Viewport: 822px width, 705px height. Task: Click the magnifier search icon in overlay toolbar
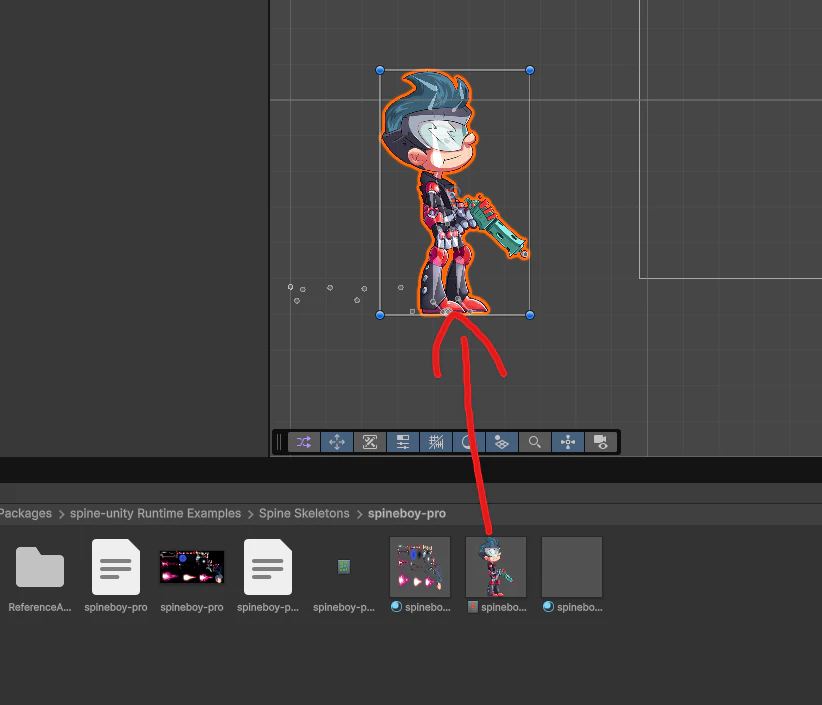535,442
